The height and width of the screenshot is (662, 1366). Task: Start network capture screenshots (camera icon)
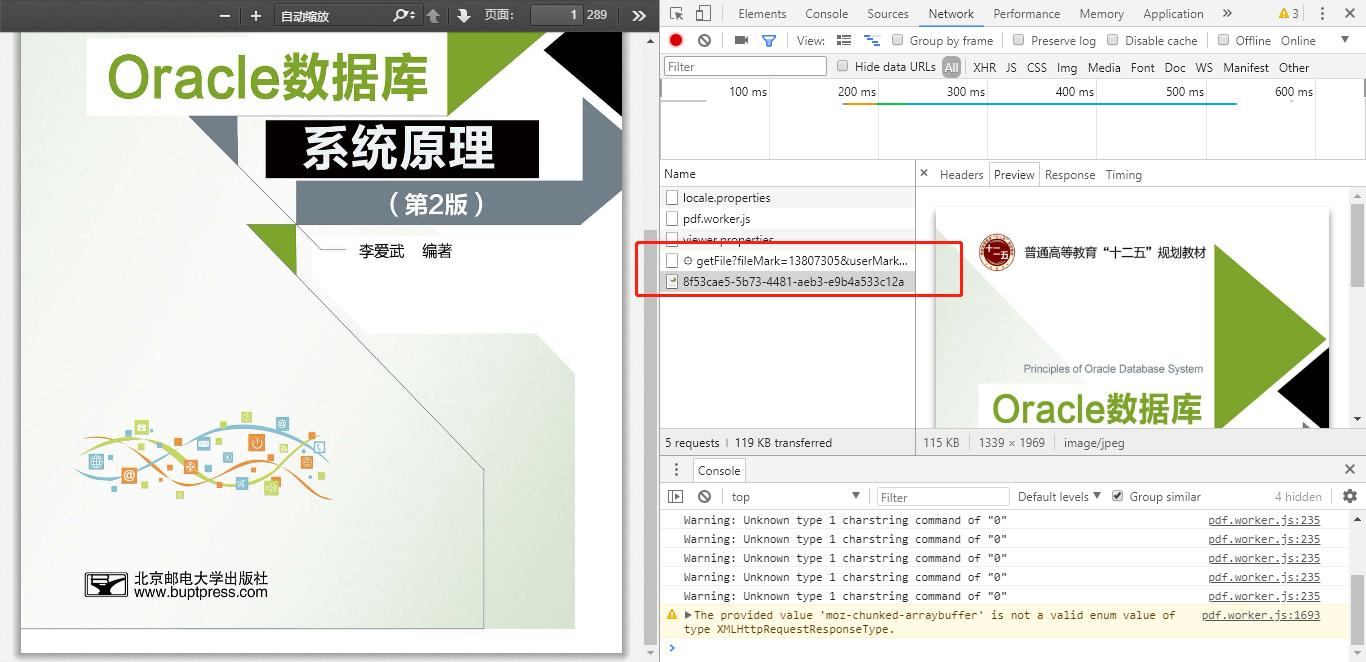pos(740,40)
